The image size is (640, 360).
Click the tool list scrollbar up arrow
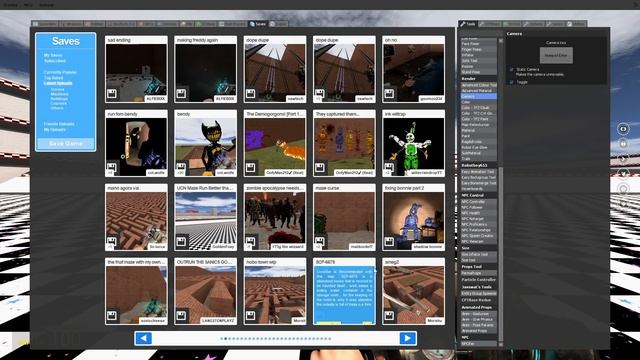501,40
